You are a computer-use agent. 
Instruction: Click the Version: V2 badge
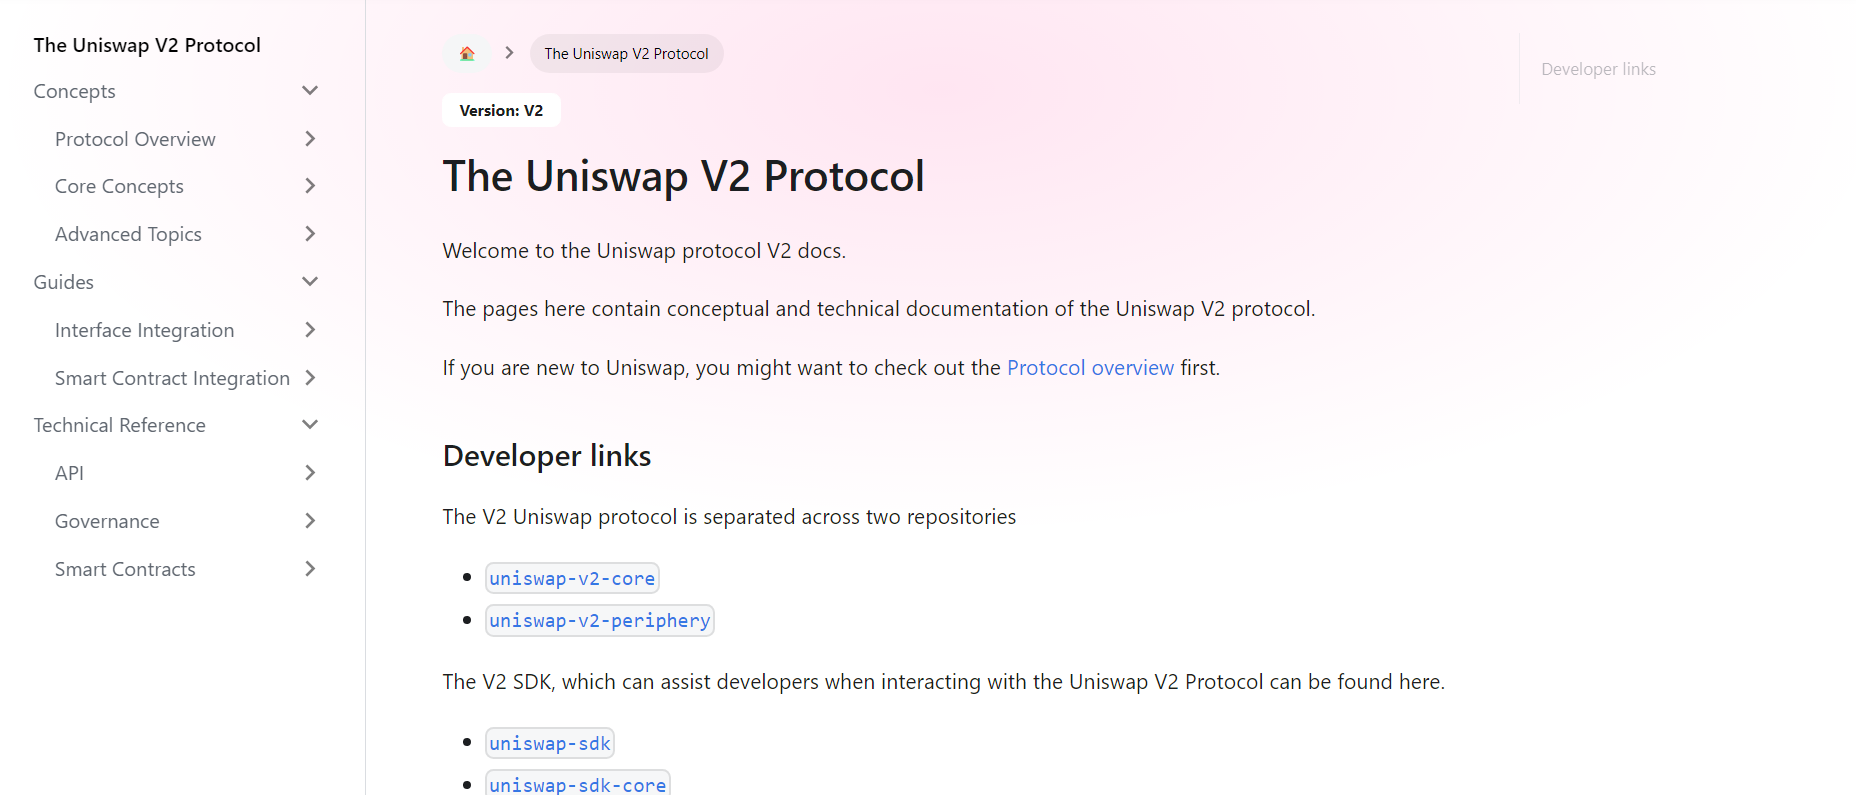click(x=501, y=111)
